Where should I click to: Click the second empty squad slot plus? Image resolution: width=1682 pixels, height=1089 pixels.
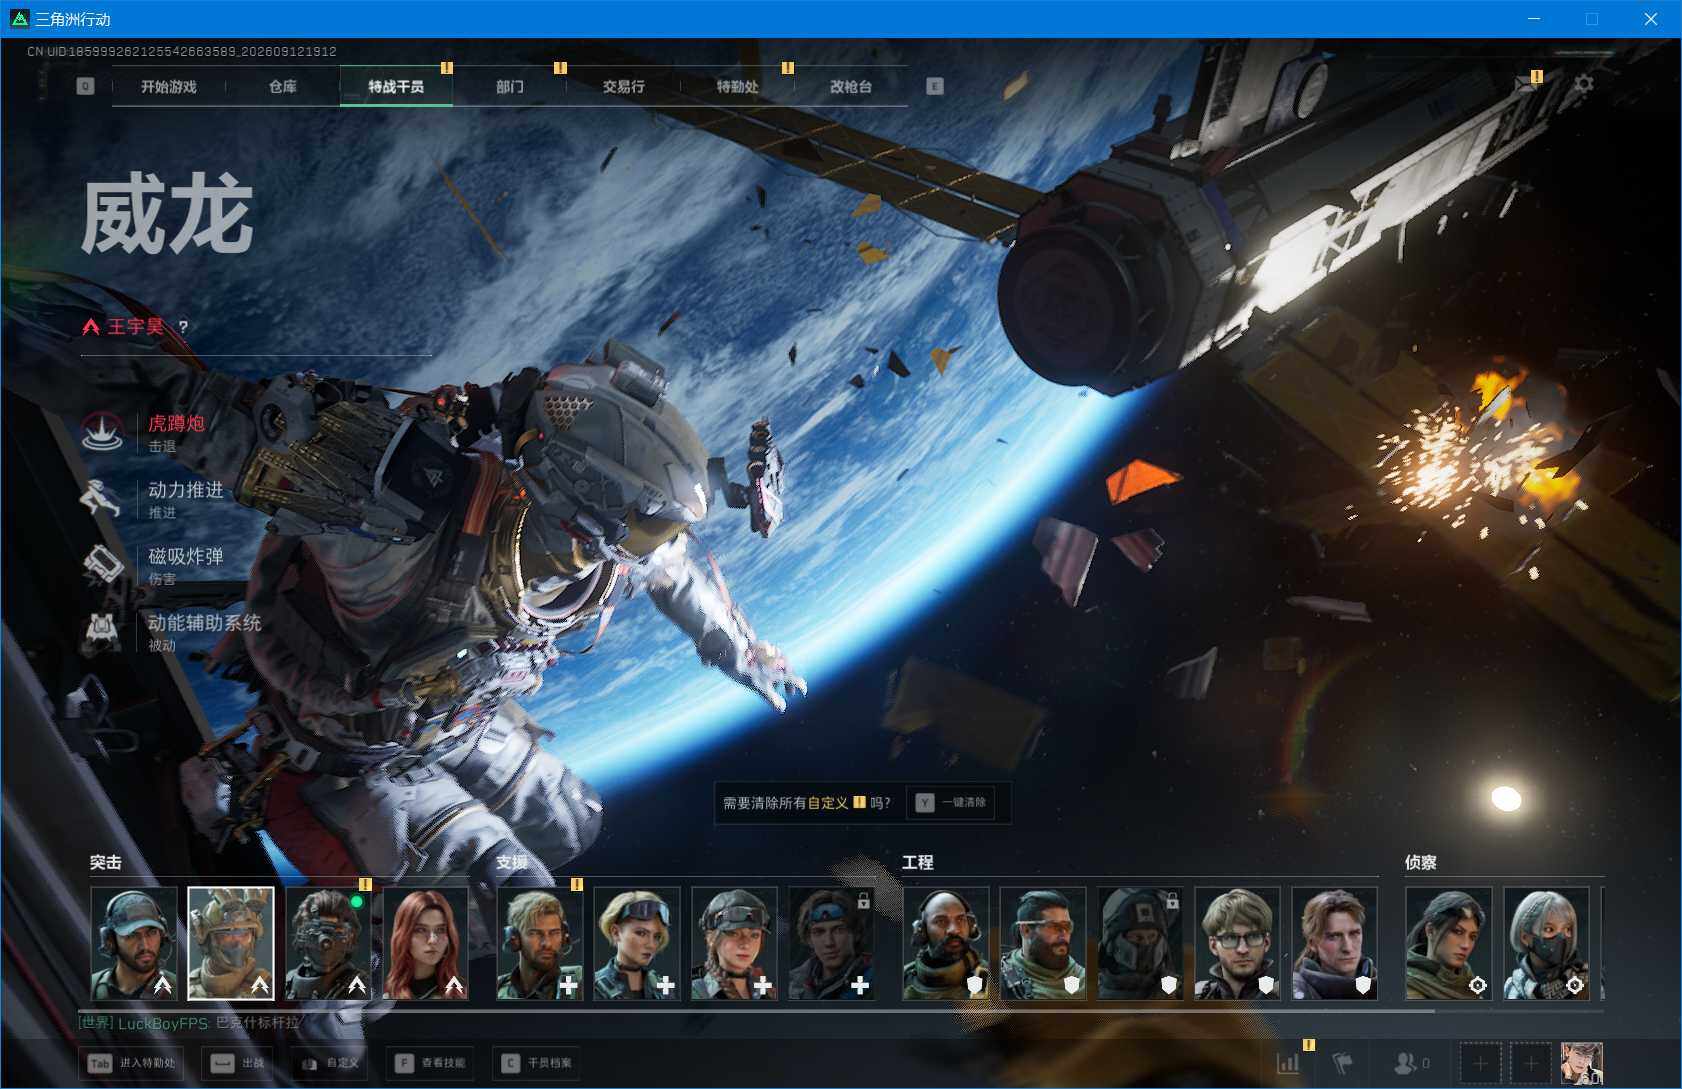tap(1531, 1063)
